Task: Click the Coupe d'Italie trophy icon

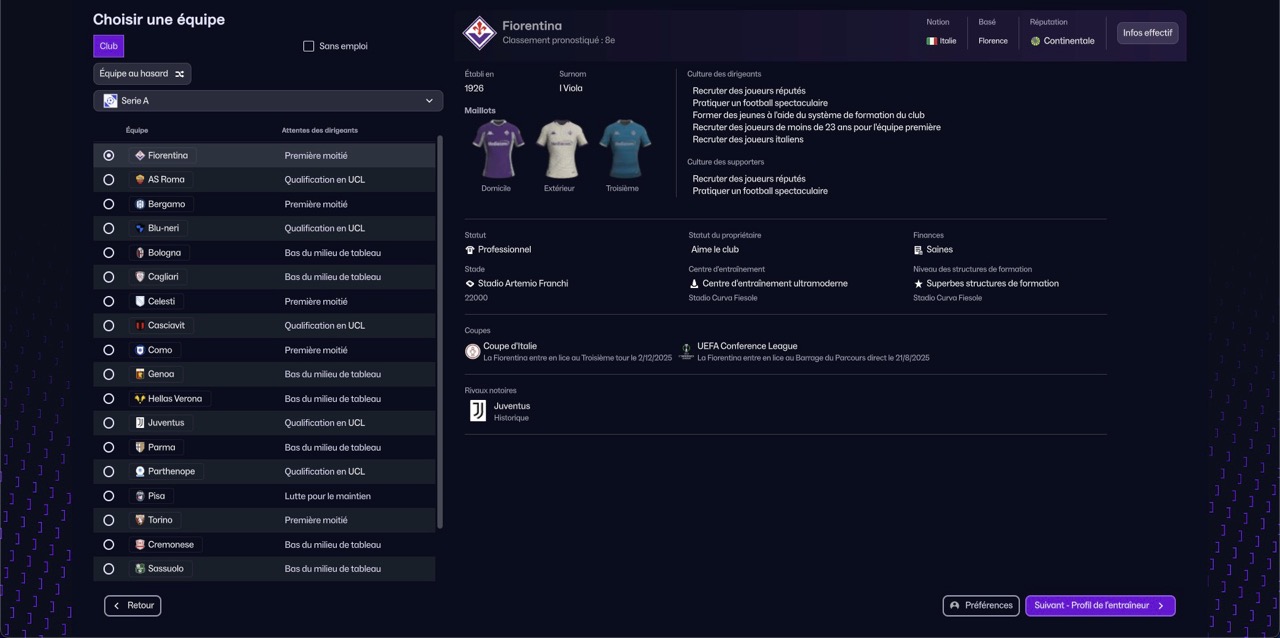Action: (x=472, y=351)
